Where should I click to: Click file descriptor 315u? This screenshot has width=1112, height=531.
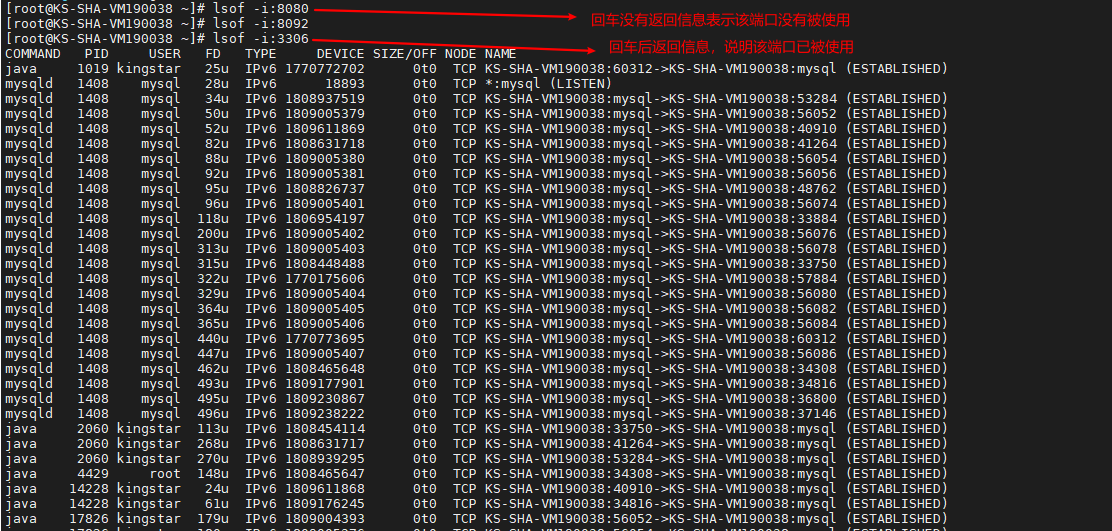point(213,264)
